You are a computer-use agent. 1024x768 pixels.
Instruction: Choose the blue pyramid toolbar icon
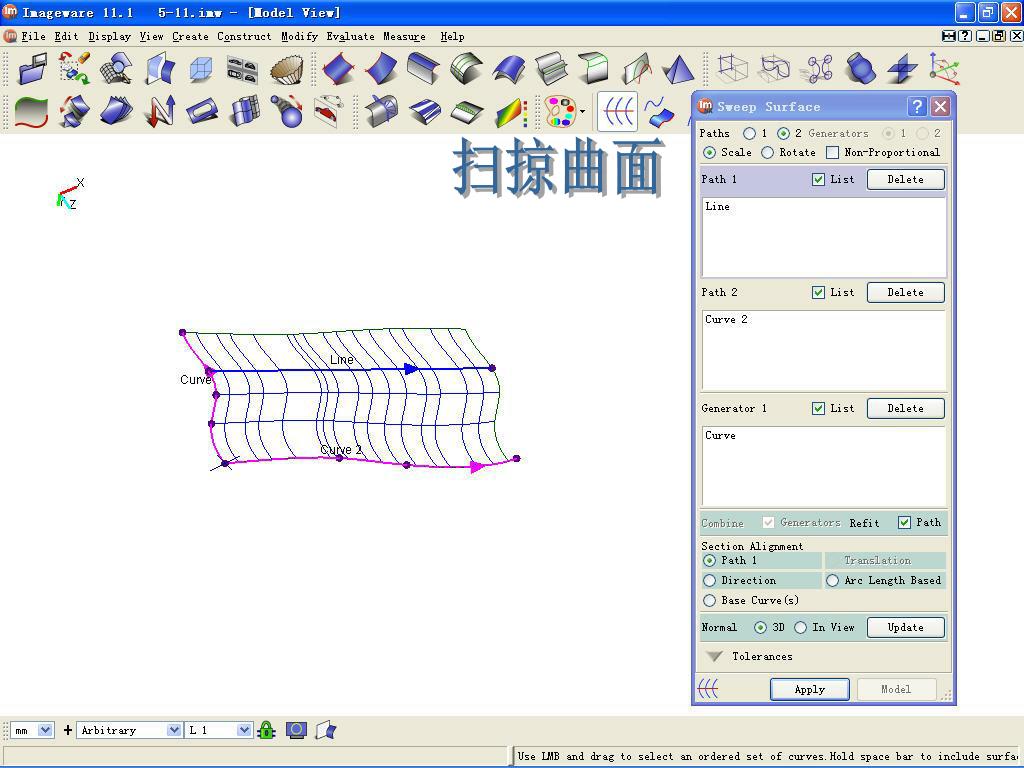click(679, 69)
